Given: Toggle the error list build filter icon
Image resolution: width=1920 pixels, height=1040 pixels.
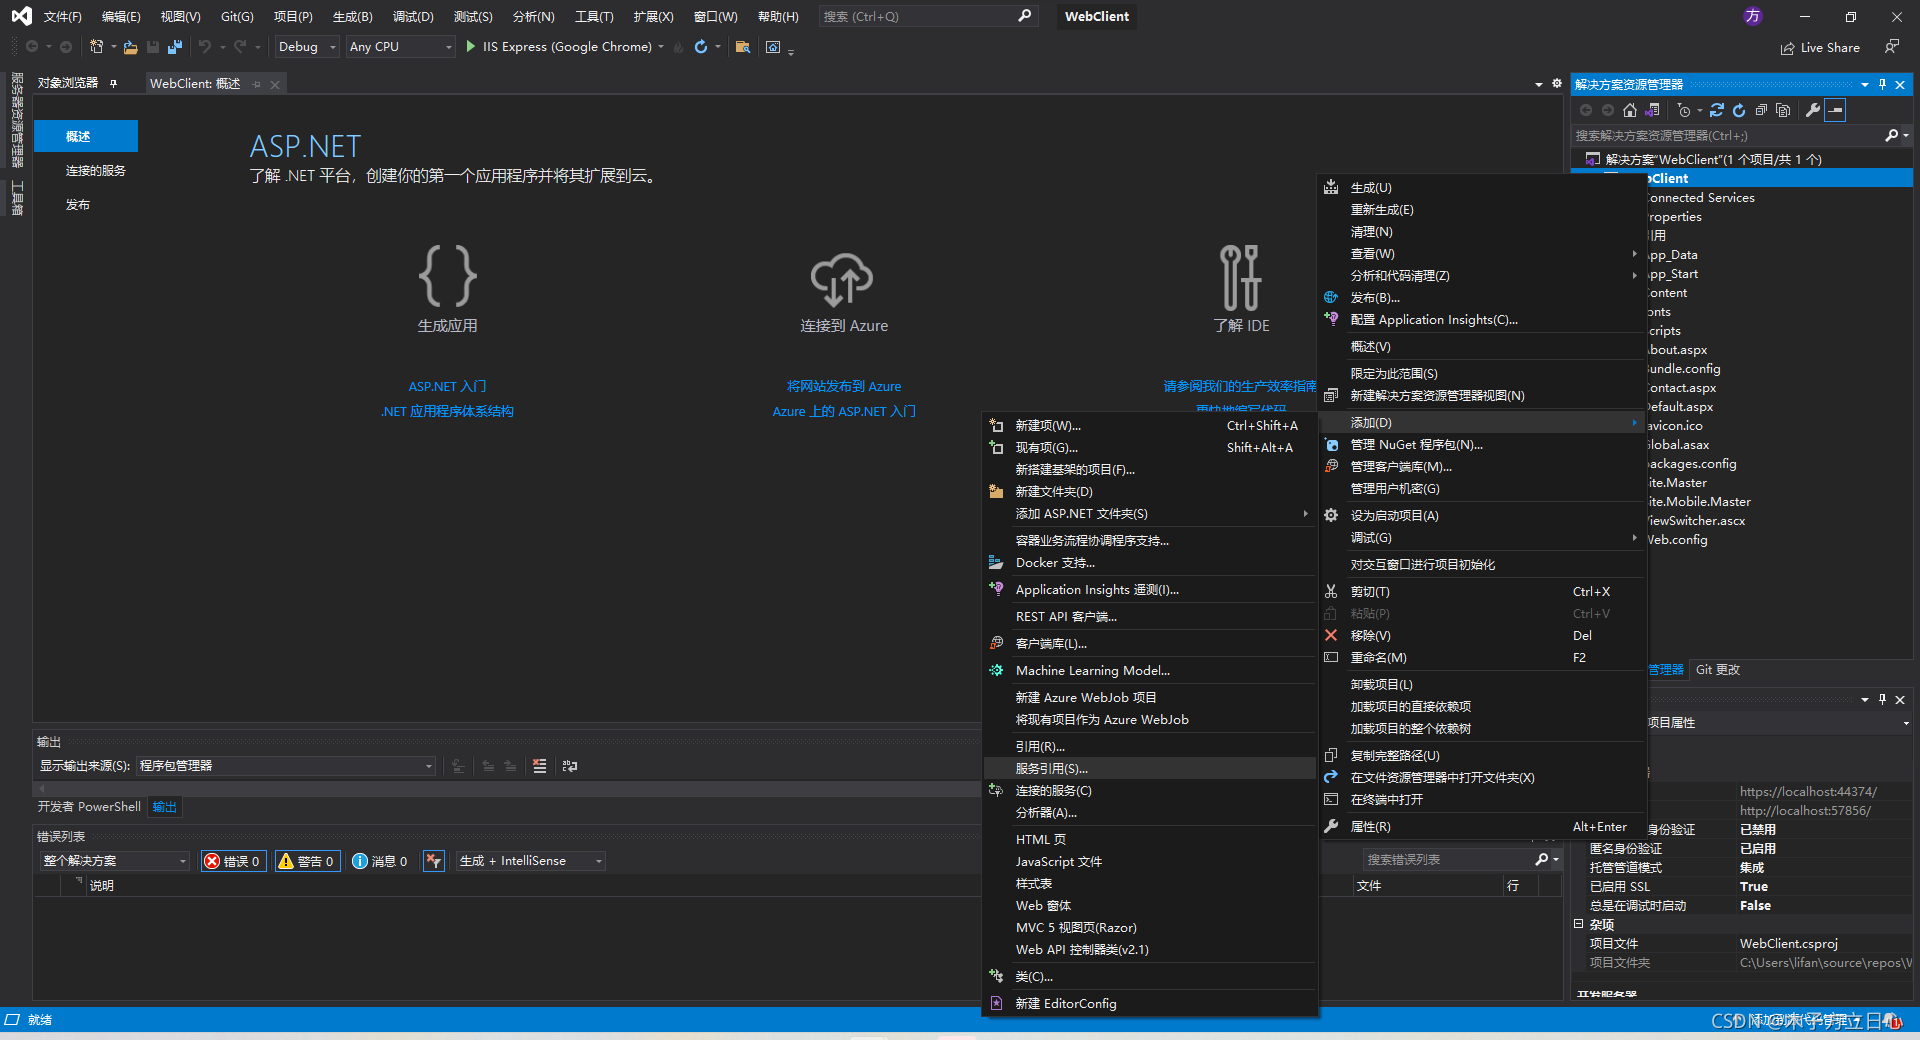Looking at the screenshot, I should [x=433, y=861].
